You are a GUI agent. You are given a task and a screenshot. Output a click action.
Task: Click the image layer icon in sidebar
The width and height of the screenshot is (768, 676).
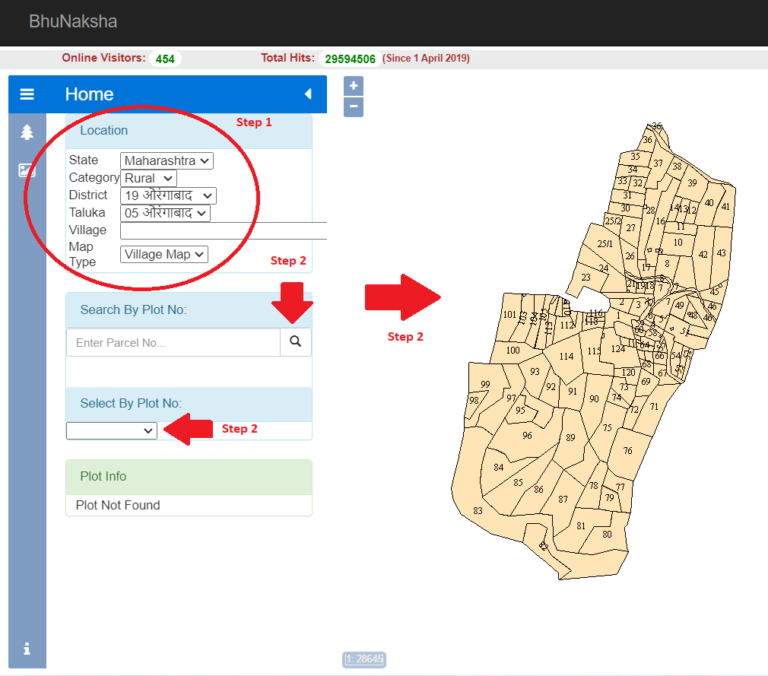[27, 170]
